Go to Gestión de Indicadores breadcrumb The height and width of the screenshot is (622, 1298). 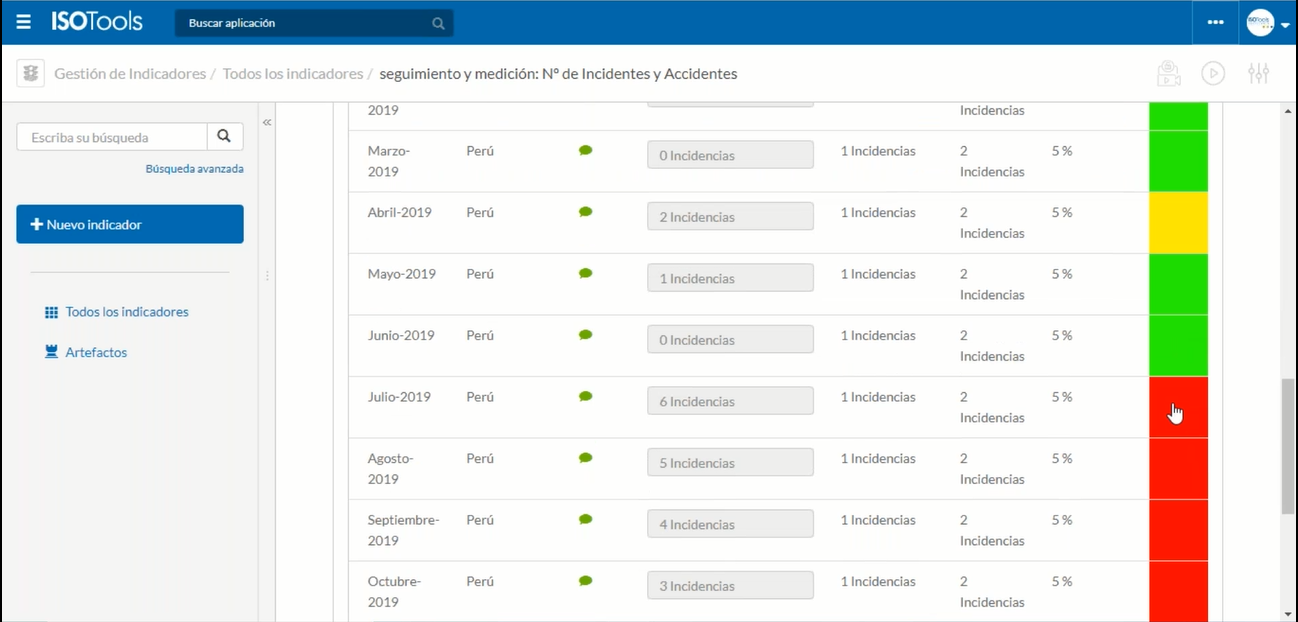point(130,74)
